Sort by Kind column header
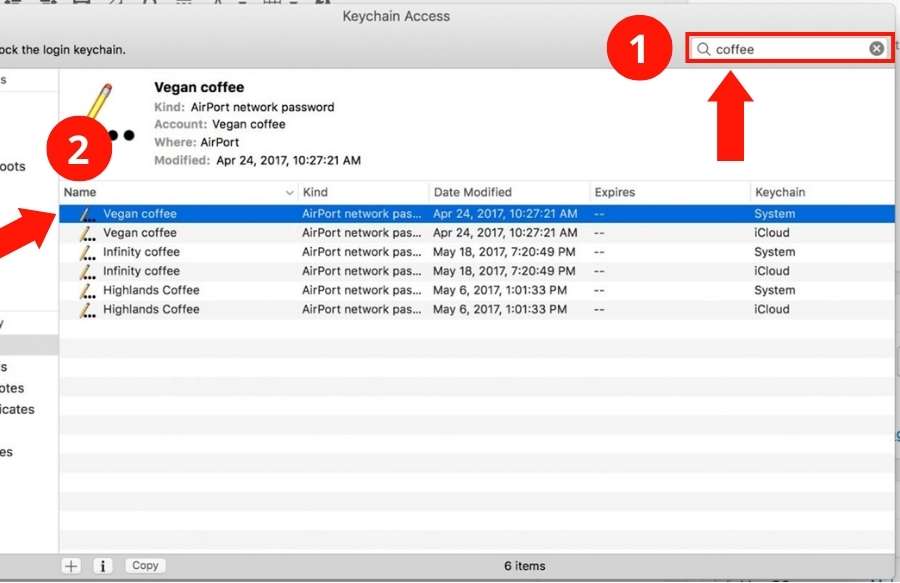The height and width of the screenshot is (583, 900). click(x=315, y=192)
